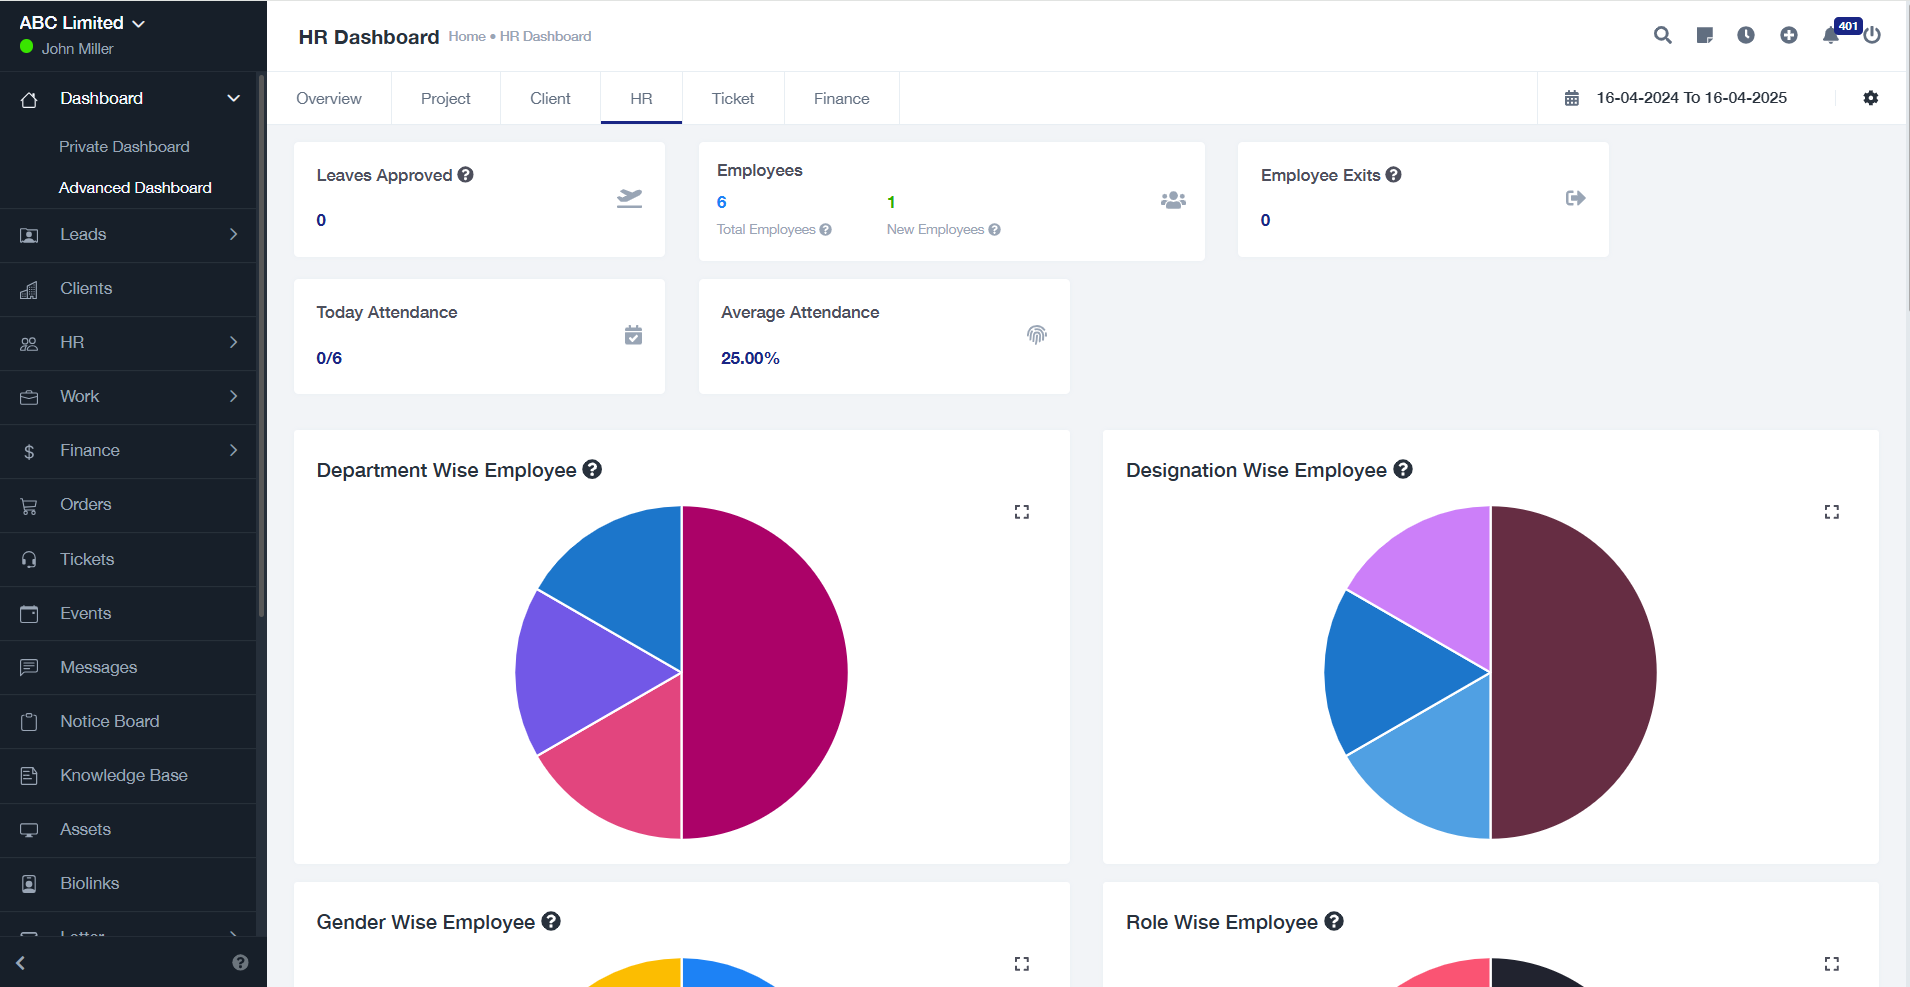Viewport: 1910px width, 987px height.
Task: Switch to the Ticket tab
Action: (732, 99)
